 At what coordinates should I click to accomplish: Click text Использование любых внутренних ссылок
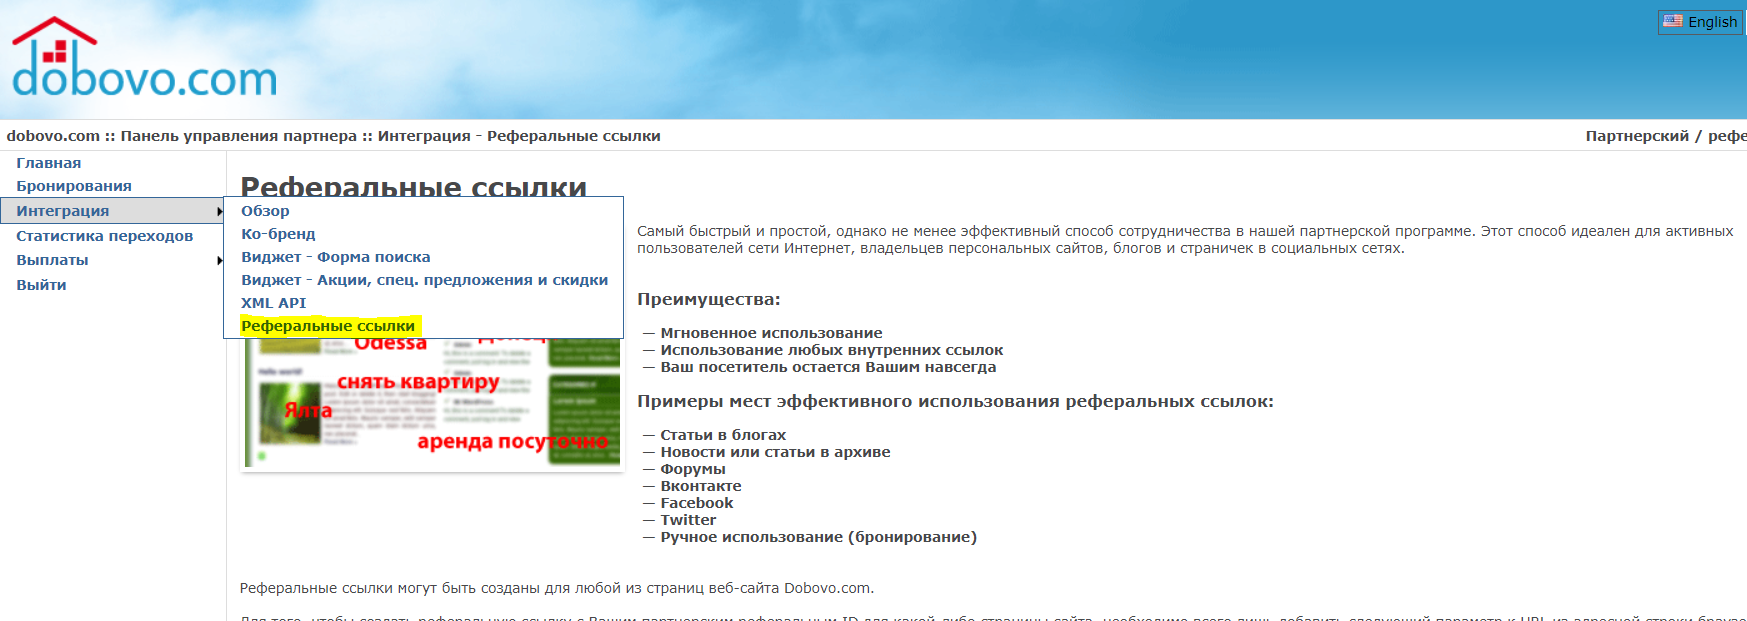pyautogui.click(x=831, y=350)
